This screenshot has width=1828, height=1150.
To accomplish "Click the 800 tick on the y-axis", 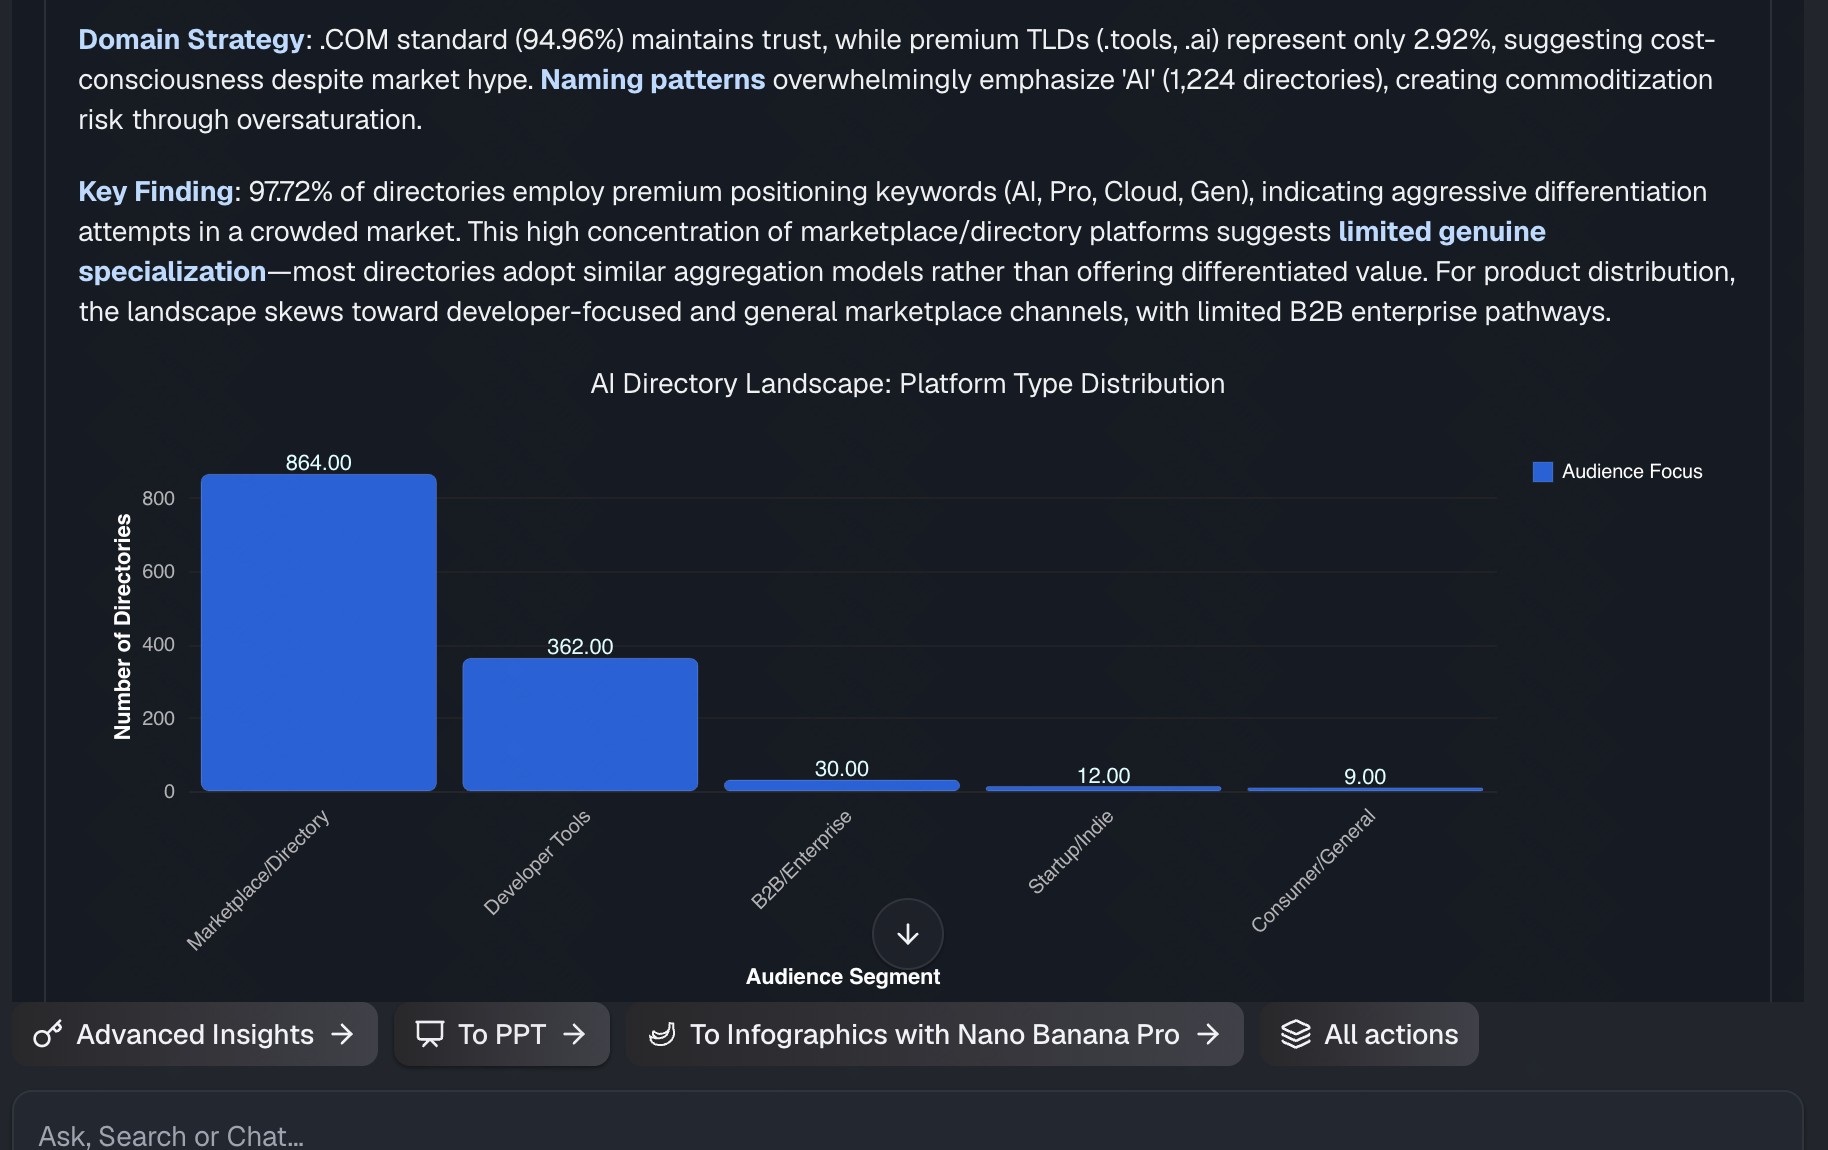I will (x=158, y=498).
